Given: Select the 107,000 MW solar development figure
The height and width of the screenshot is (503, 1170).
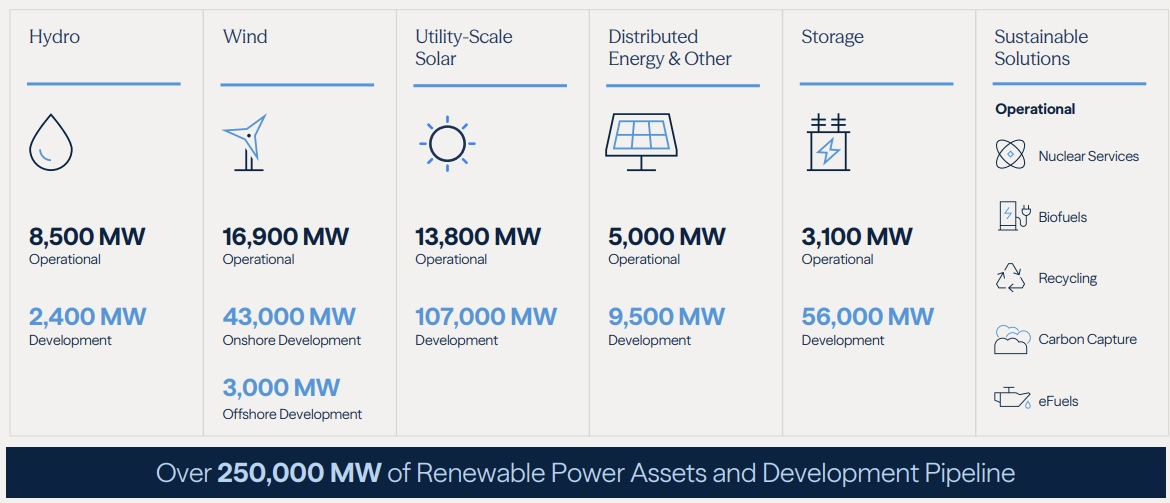Looking at the screenshot, I should (486, 316).
